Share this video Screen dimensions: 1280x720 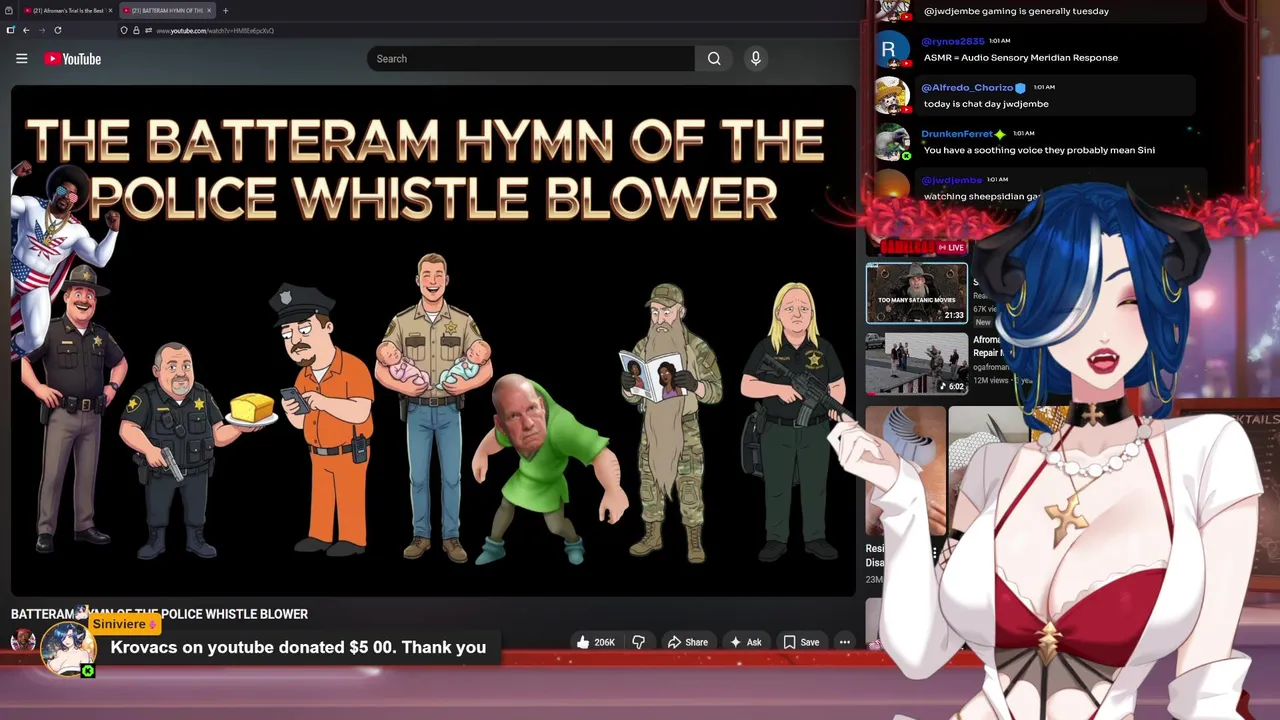[688, 642]
